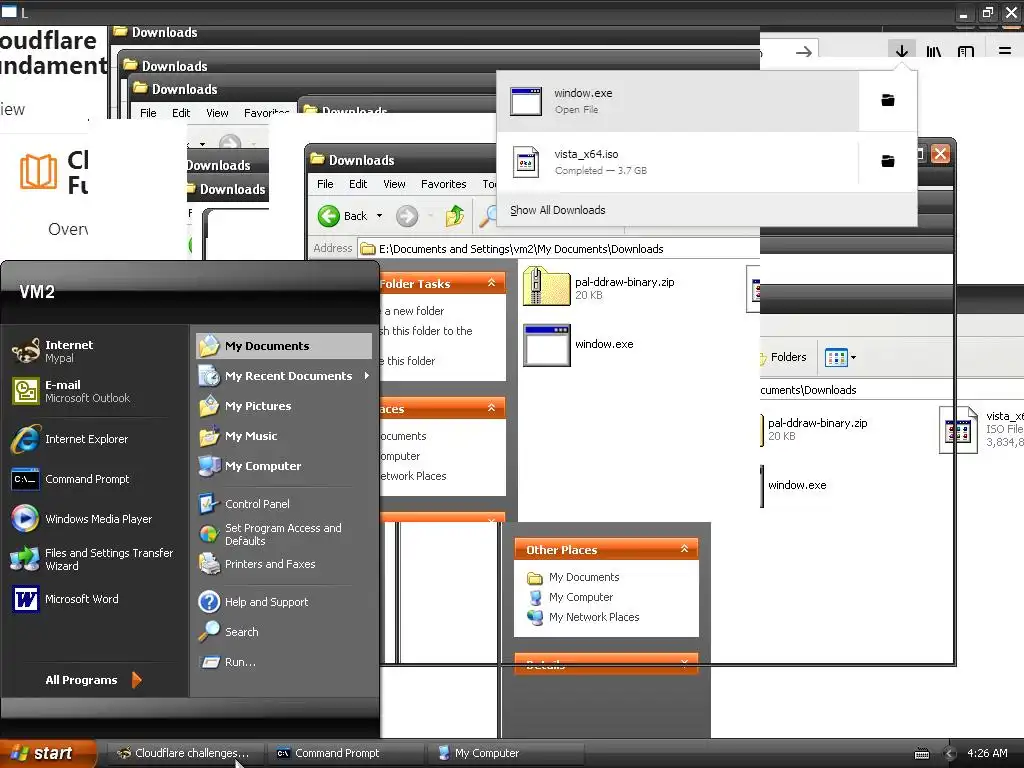Expand My Recent Documents submenu

point(283,376)
